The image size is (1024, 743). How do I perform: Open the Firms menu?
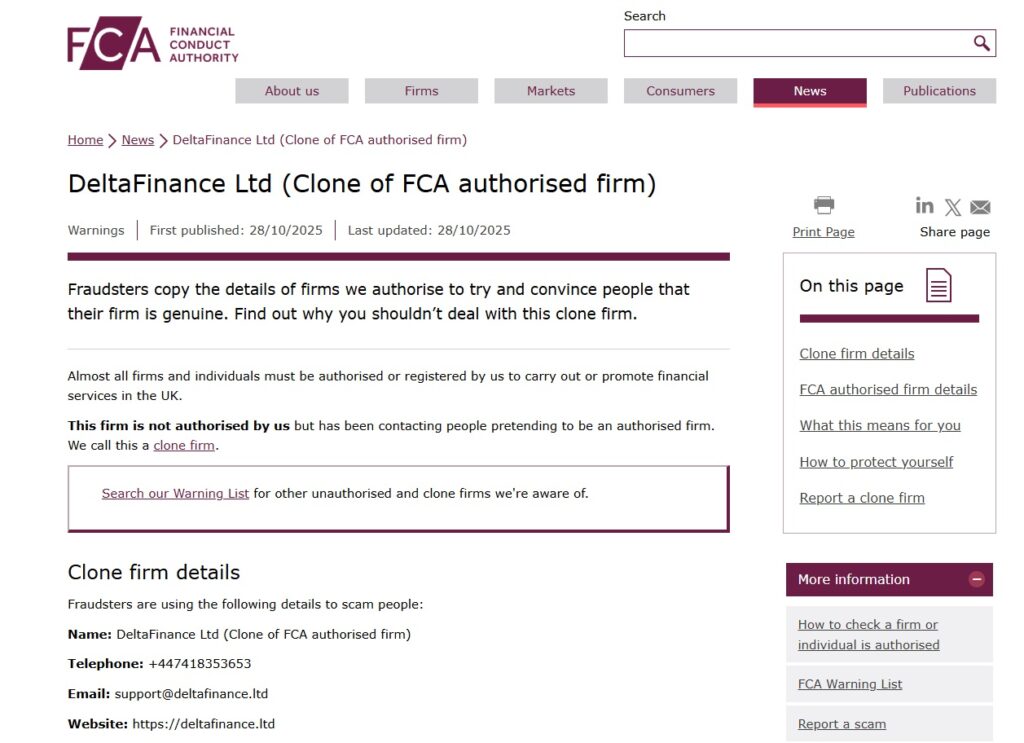coord(421,91)
